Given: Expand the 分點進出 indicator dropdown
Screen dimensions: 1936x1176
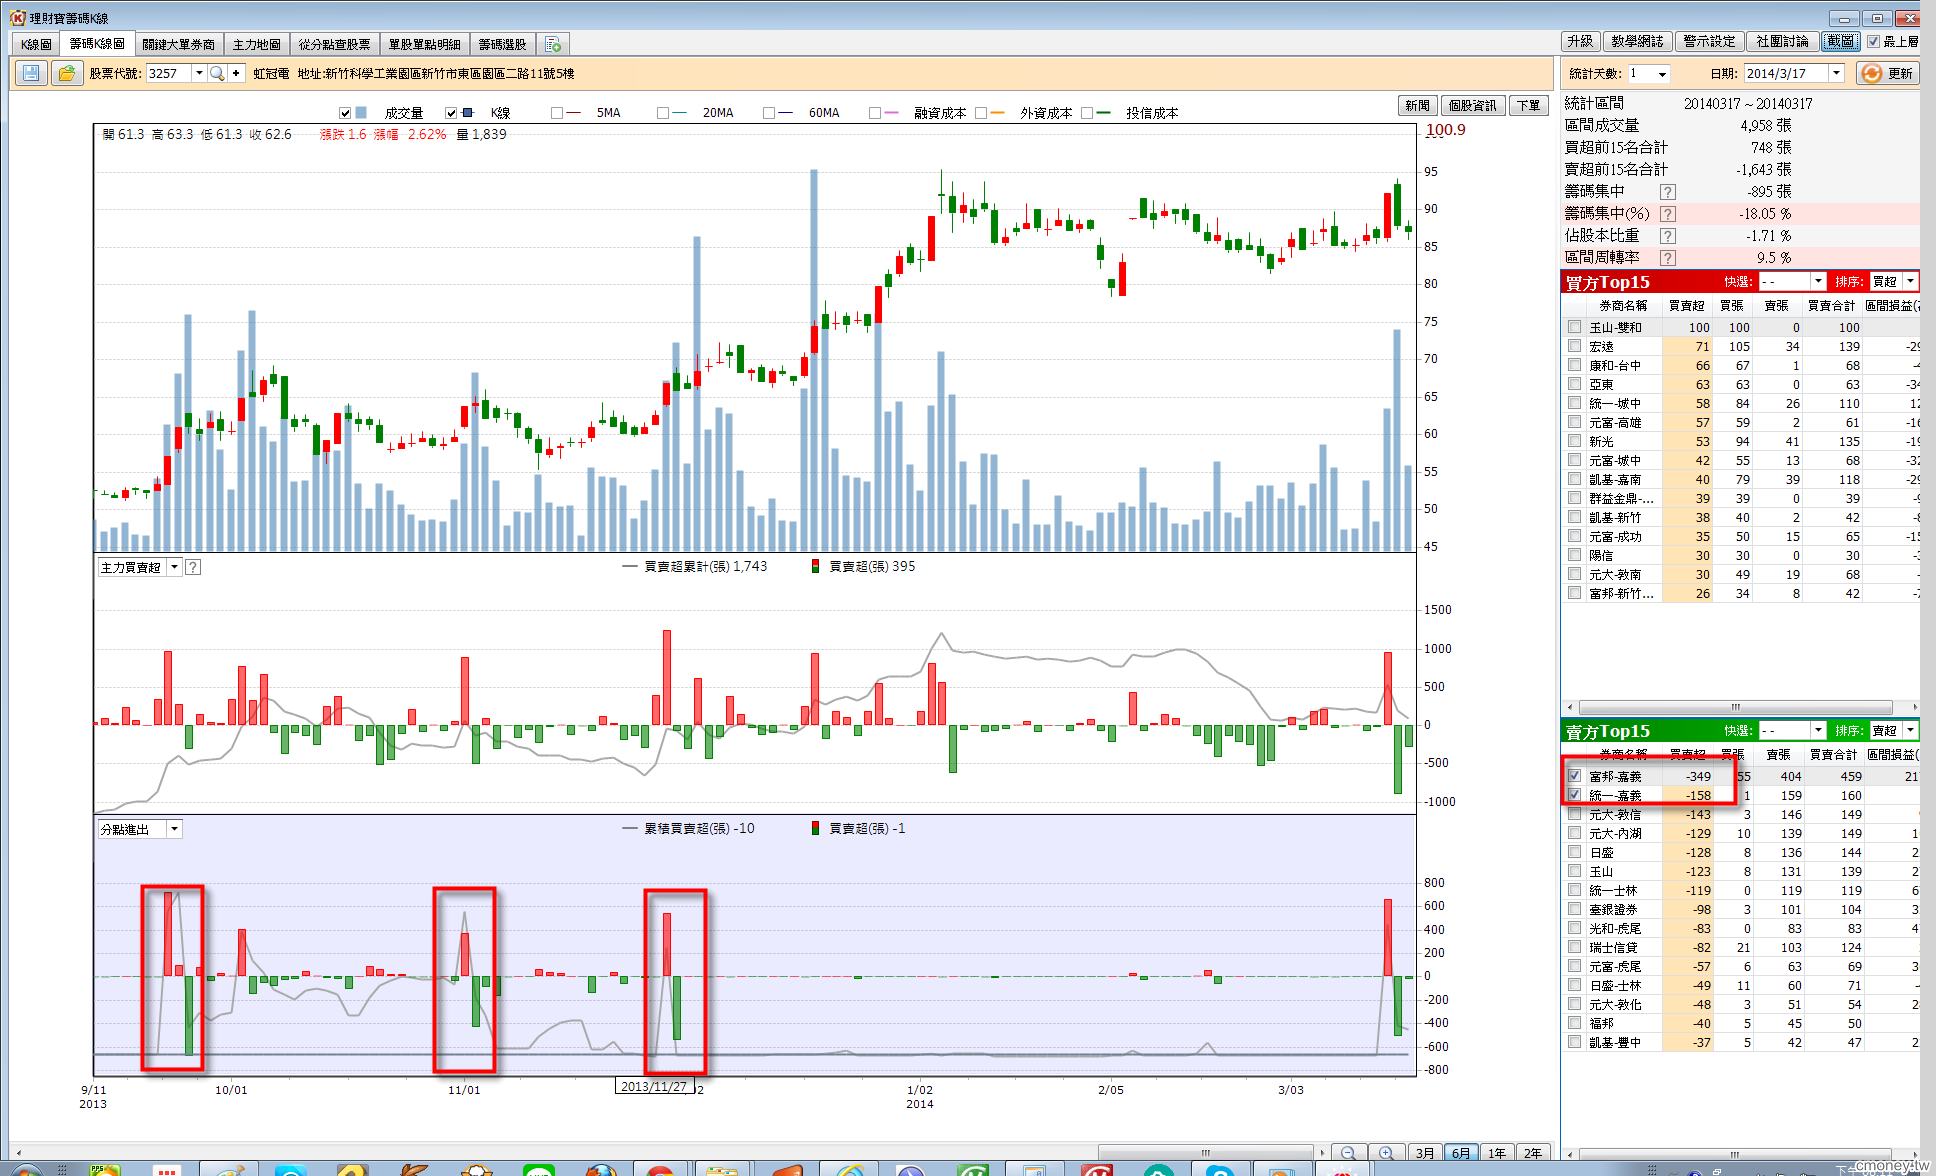Looking at the screenshot, I should 174,829.
